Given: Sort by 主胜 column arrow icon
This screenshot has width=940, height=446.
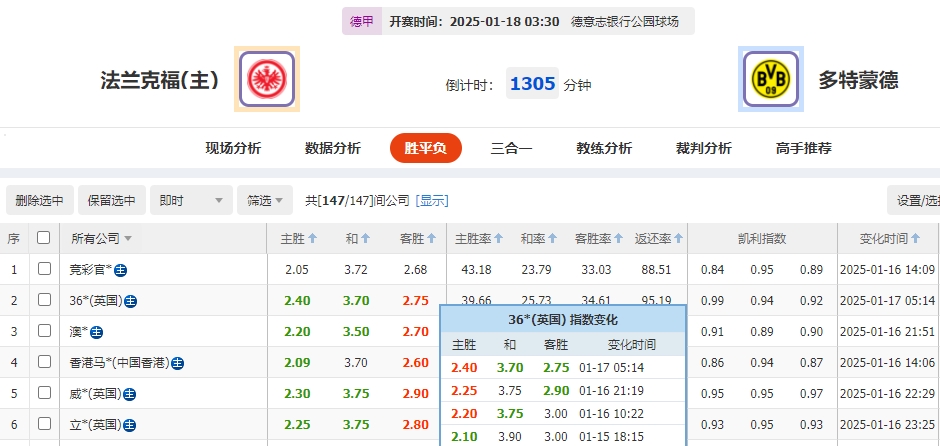Looking at the screenshot, I should pos(313,239).
